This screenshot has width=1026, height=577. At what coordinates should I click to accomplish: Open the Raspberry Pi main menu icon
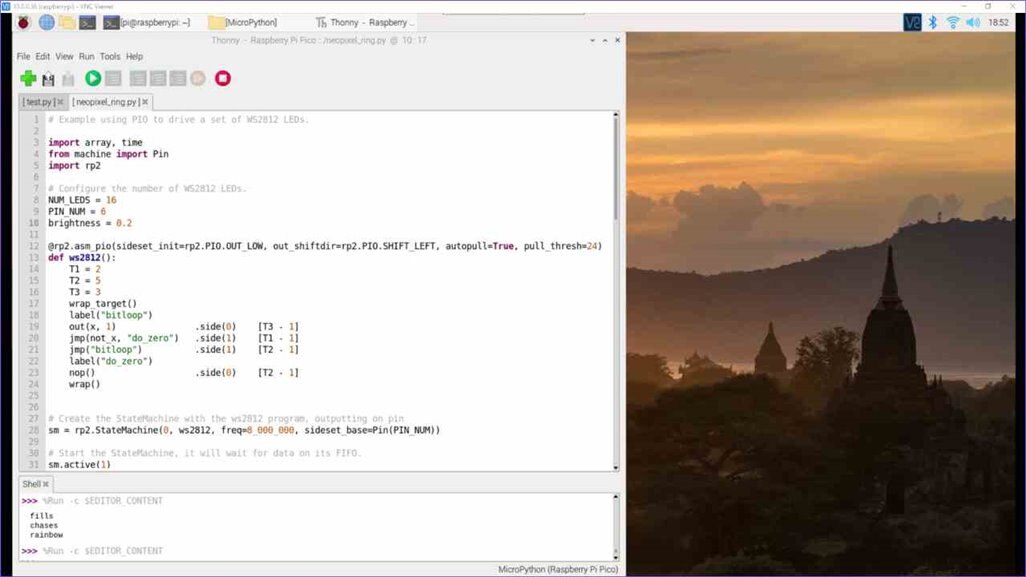tap(23, 22)
